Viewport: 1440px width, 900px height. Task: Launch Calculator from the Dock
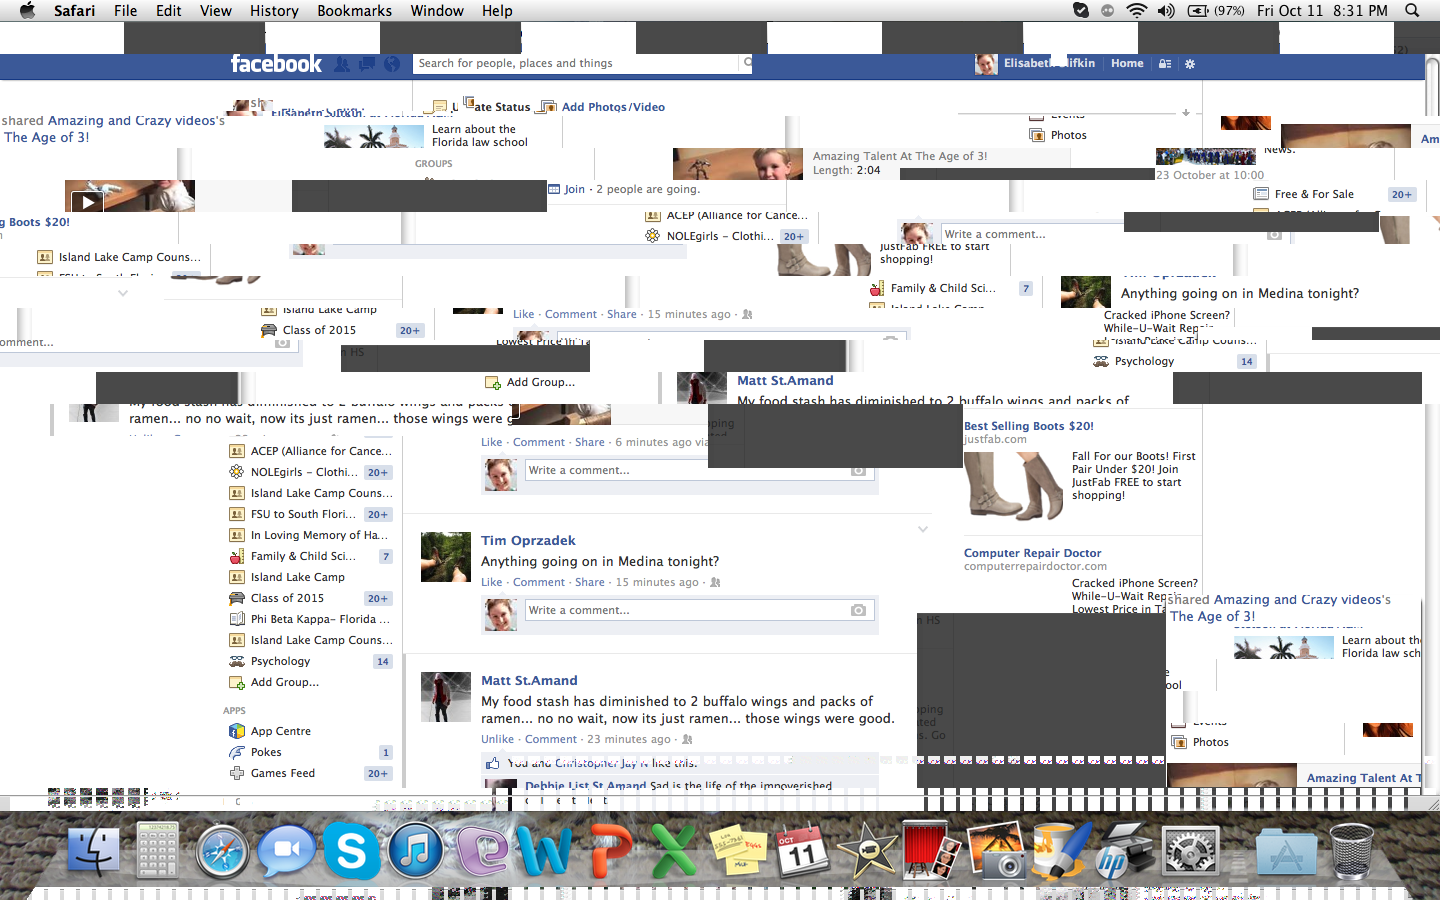coord(157,852)
